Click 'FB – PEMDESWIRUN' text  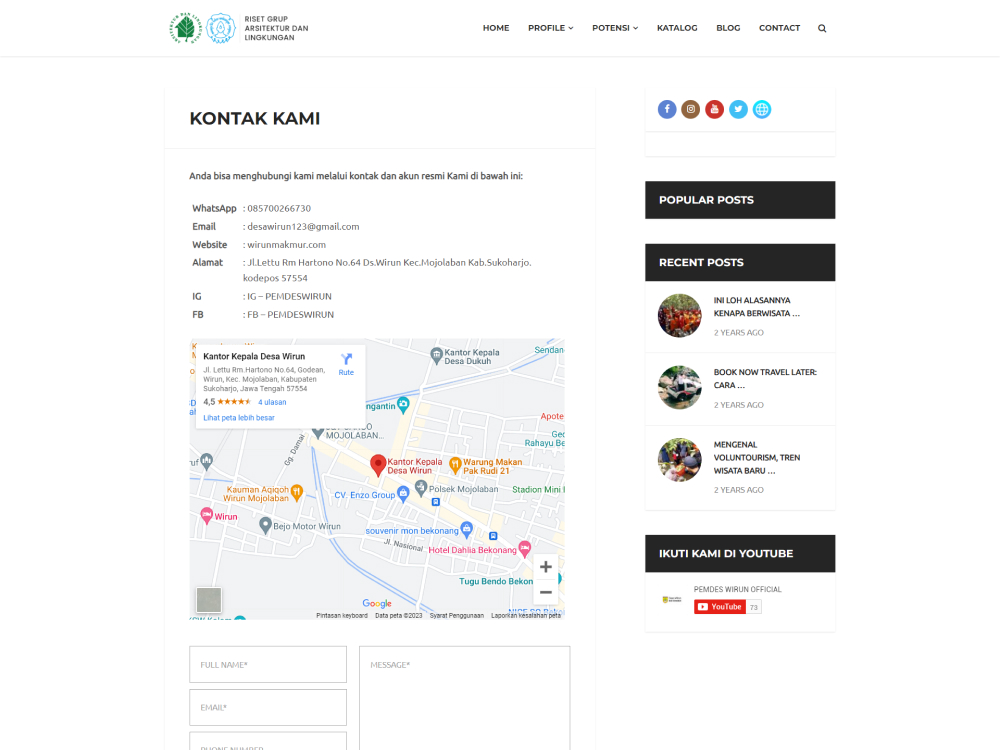pos(291,314)
